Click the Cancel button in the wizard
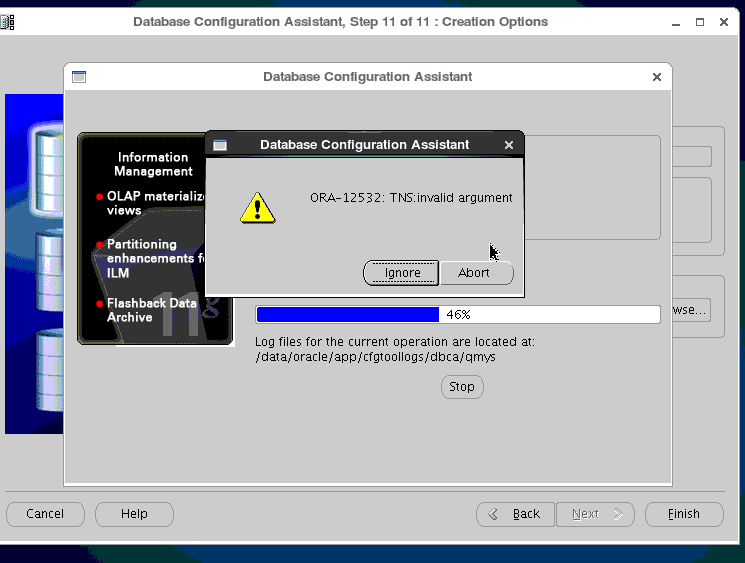745x563 pixels. tap(45, 514)
